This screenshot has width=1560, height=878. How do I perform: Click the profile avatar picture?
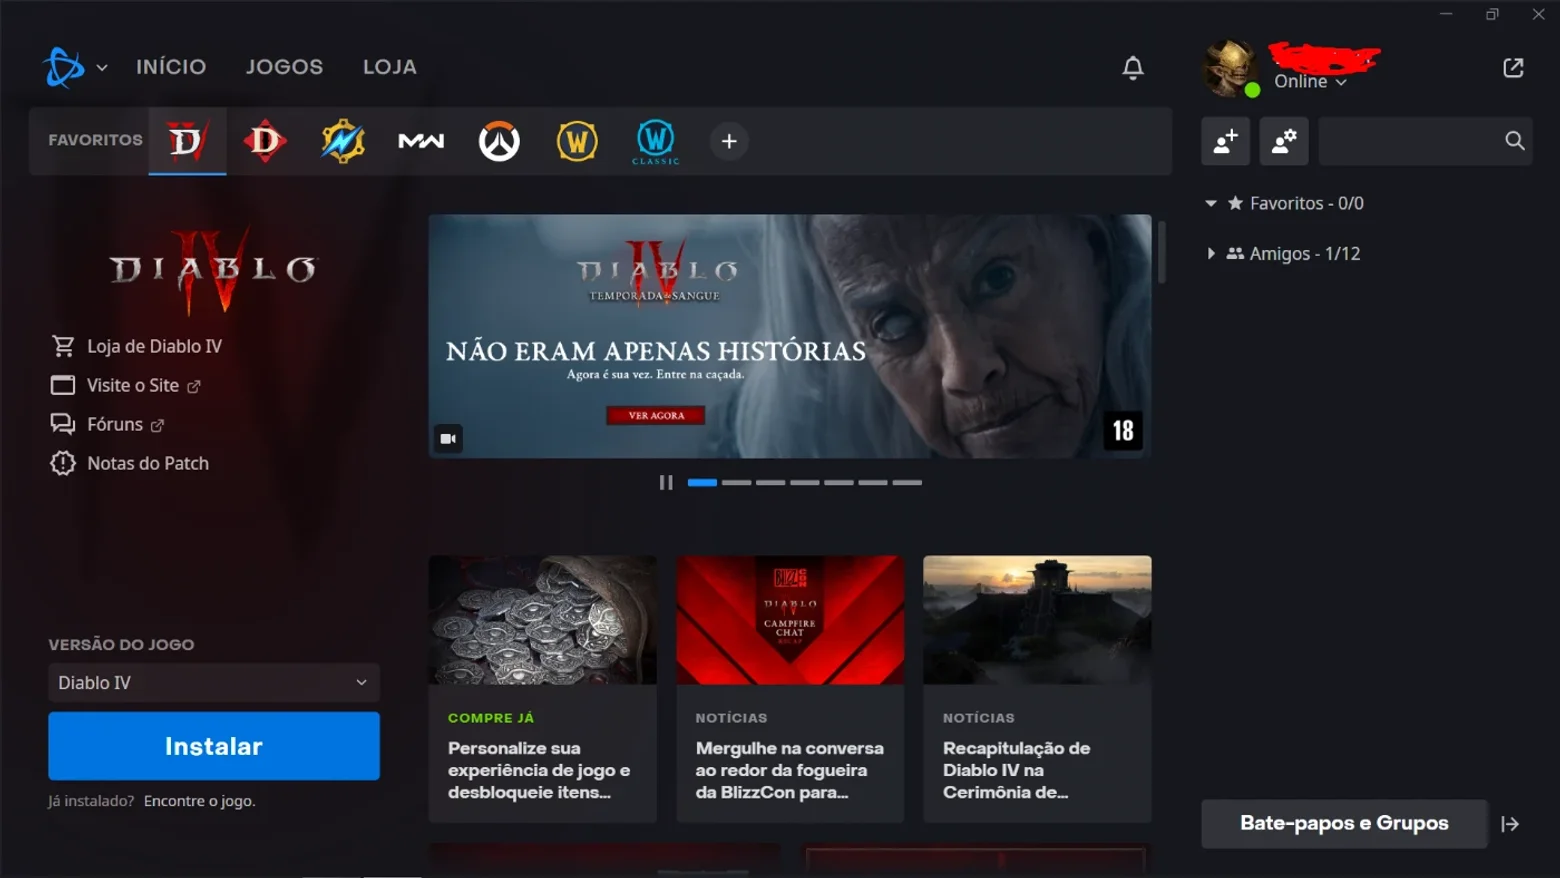1231,68
